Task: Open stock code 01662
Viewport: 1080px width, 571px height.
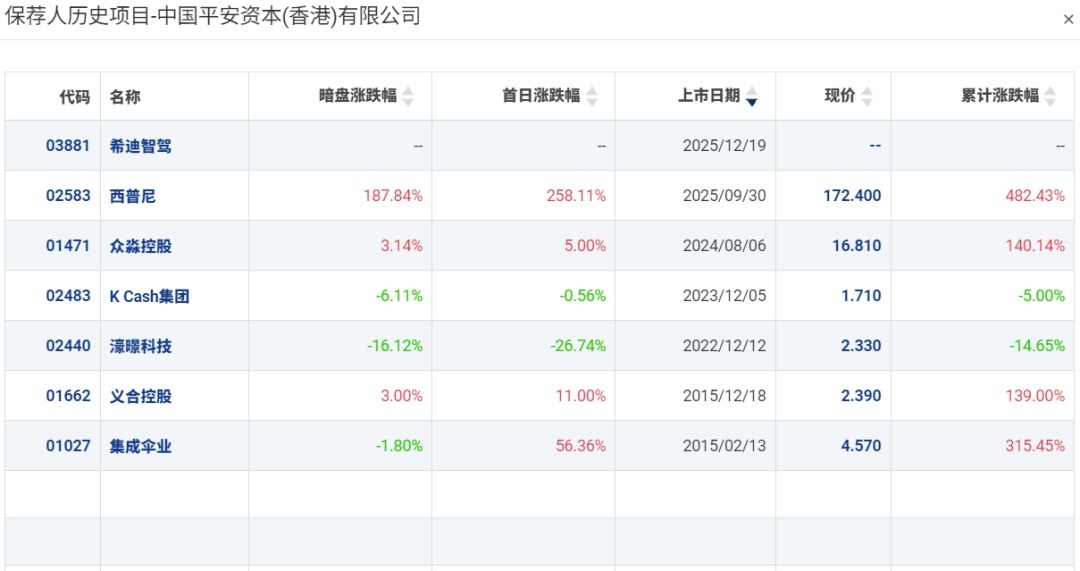Action: 68,396
